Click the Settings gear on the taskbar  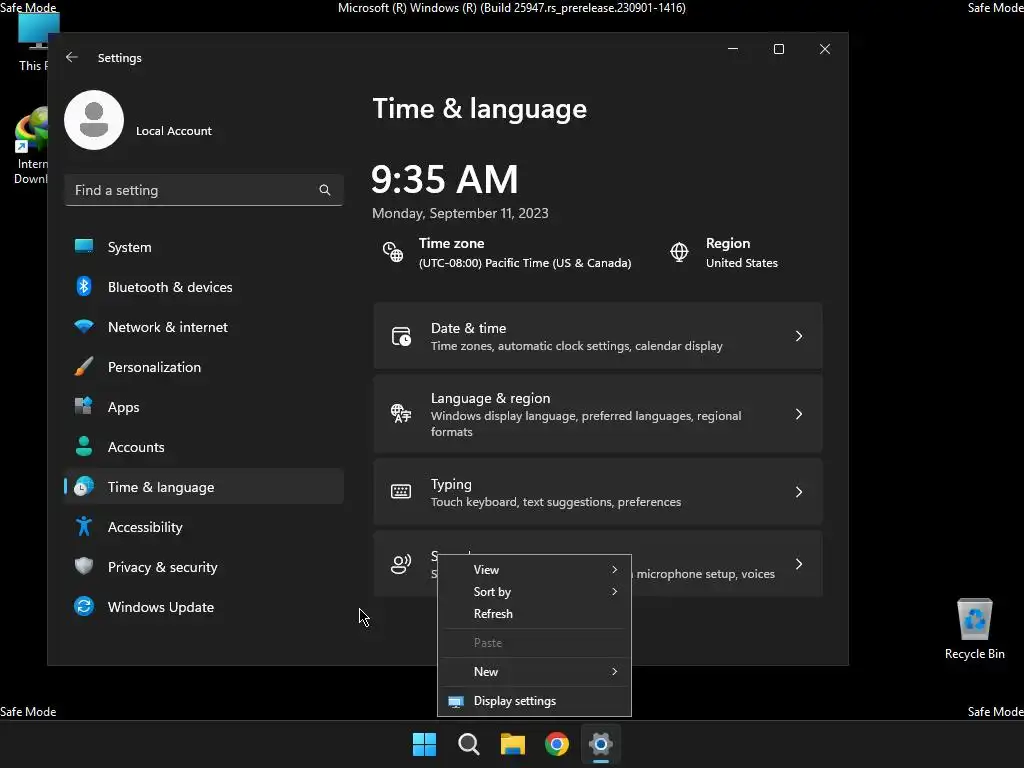601,744
